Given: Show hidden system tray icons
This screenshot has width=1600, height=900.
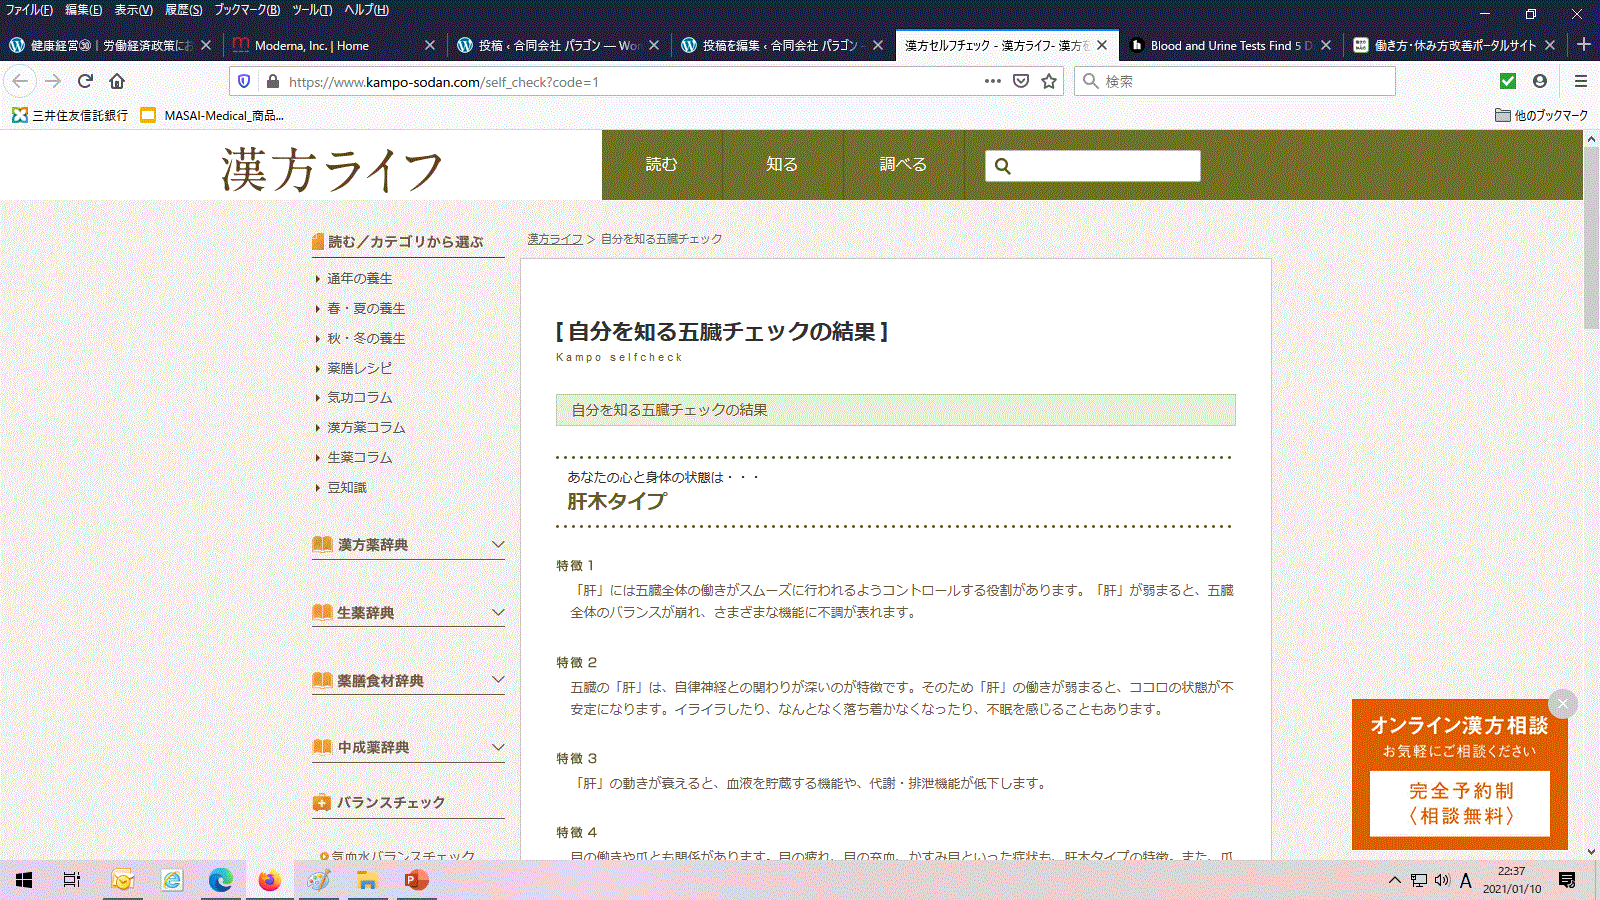Looking at the screenshot, I should (1394, 880).
